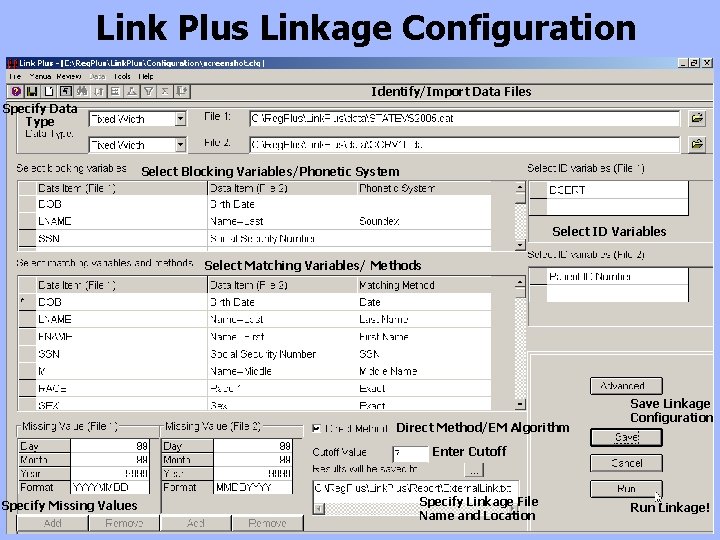This screenshot has width=720, height=540.
Task: Select RACE cell in matching table
Action: 122,388
